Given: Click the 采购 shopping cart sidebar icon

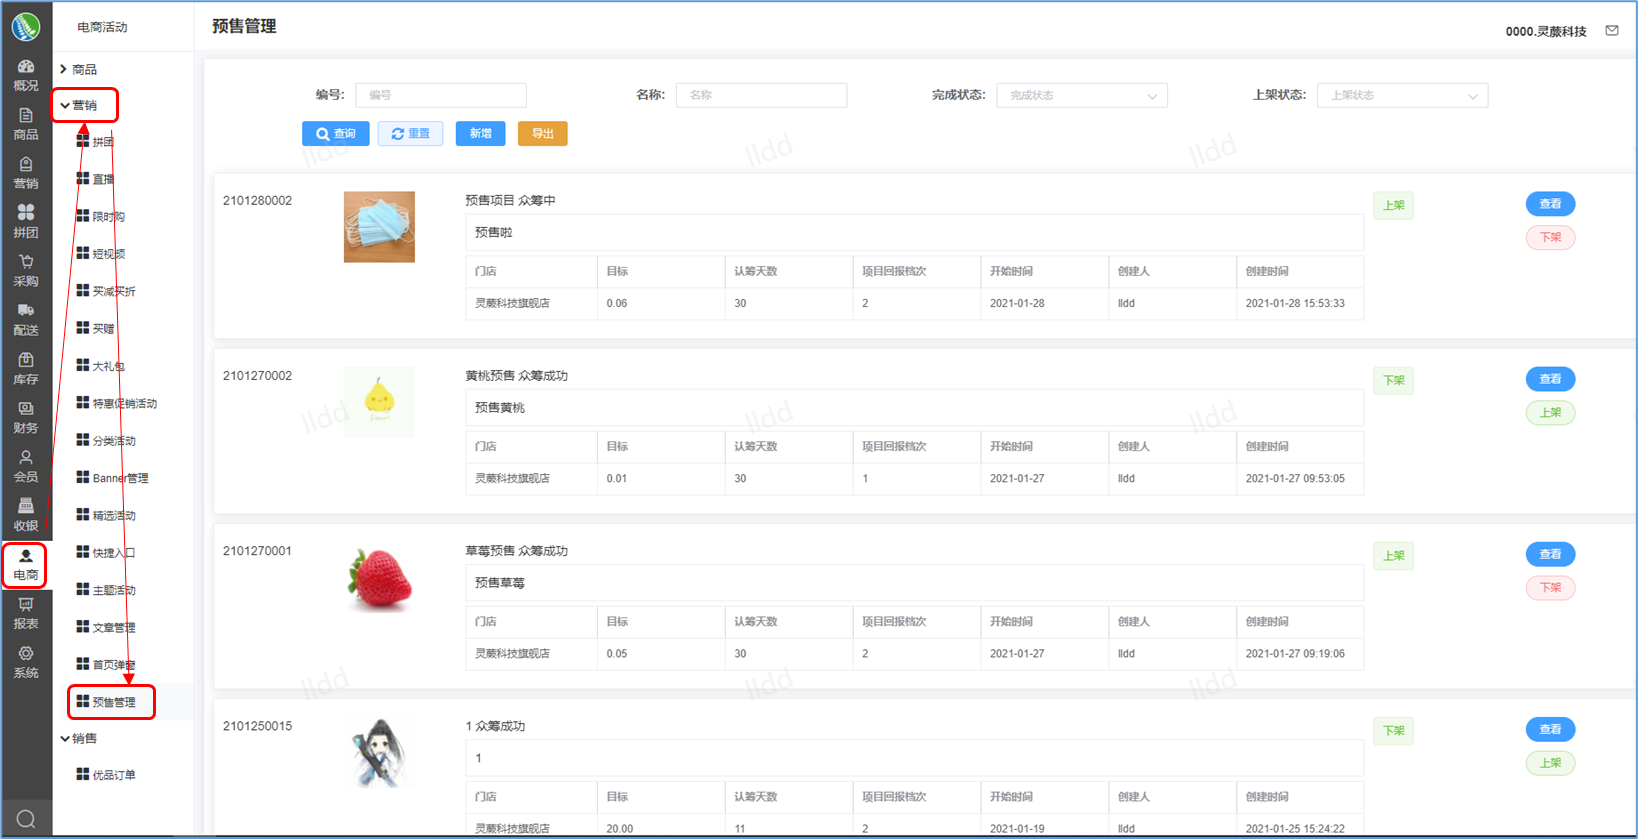Looking at the screenshot, I should tap(26, 270).
